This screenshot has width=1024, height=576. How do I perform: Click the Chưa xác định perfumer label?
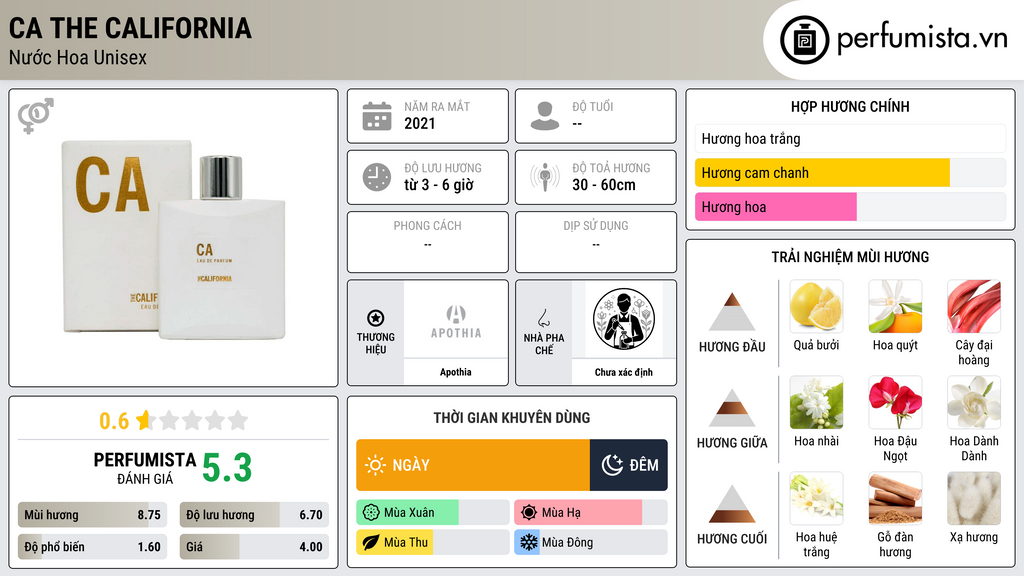pos(624,372)
